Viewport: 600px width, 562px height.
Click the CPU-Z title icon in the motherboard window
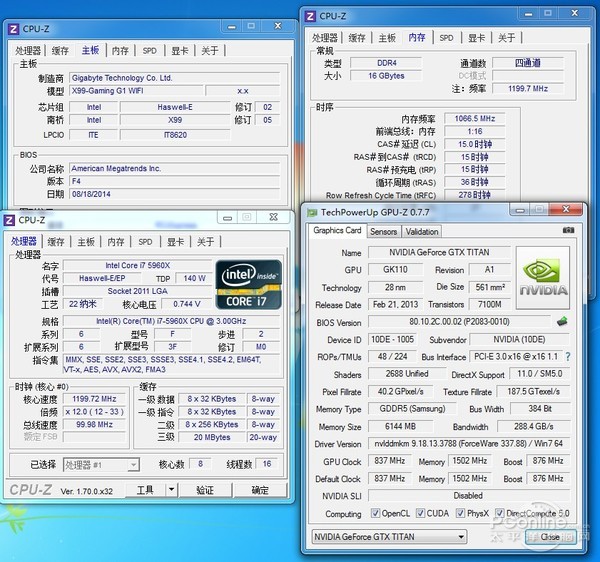(13, 29)
